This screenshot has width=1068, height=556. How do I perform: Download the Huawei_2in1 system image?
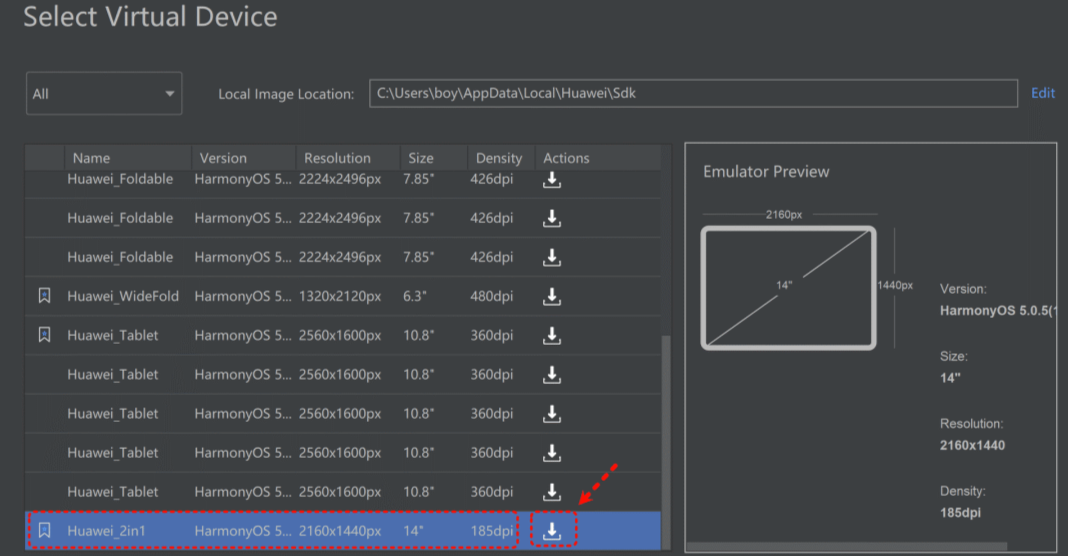(552, 531)
